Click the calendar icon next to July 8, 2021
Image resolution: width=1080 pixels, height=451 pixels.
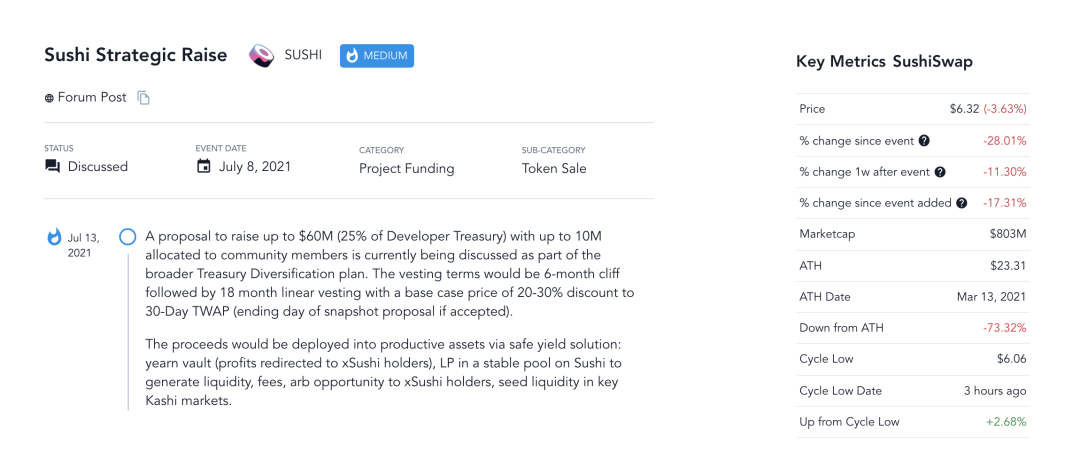pyautogui.click(x=204, y=166)
